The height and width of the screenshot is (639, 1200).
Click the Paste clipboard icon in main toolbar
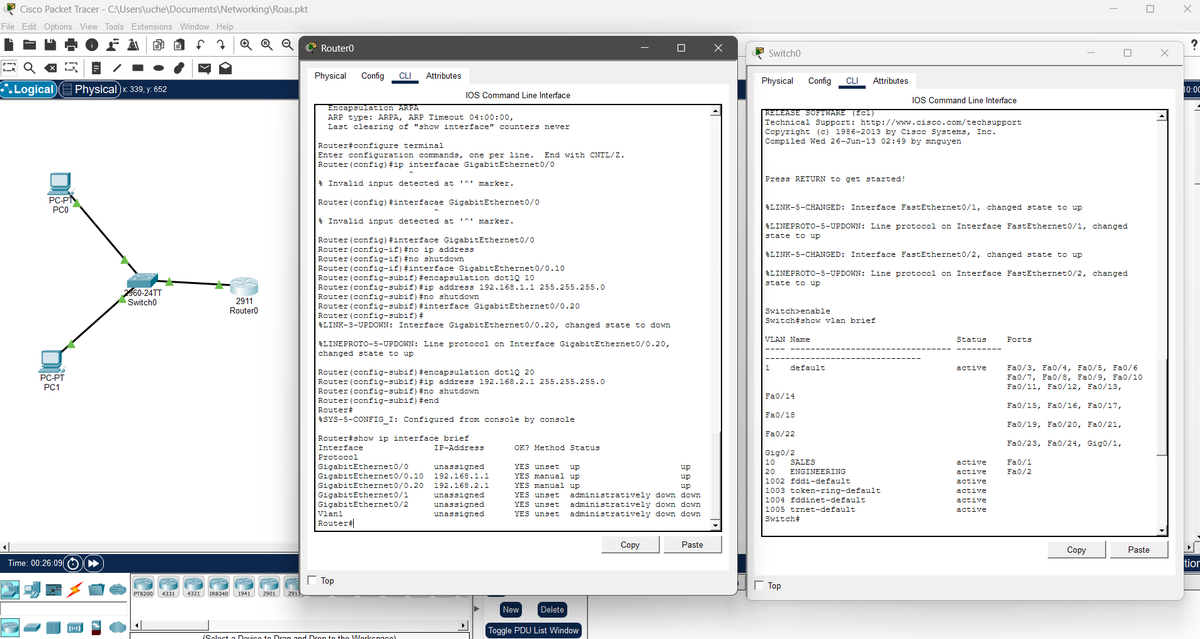coord(179,44)
